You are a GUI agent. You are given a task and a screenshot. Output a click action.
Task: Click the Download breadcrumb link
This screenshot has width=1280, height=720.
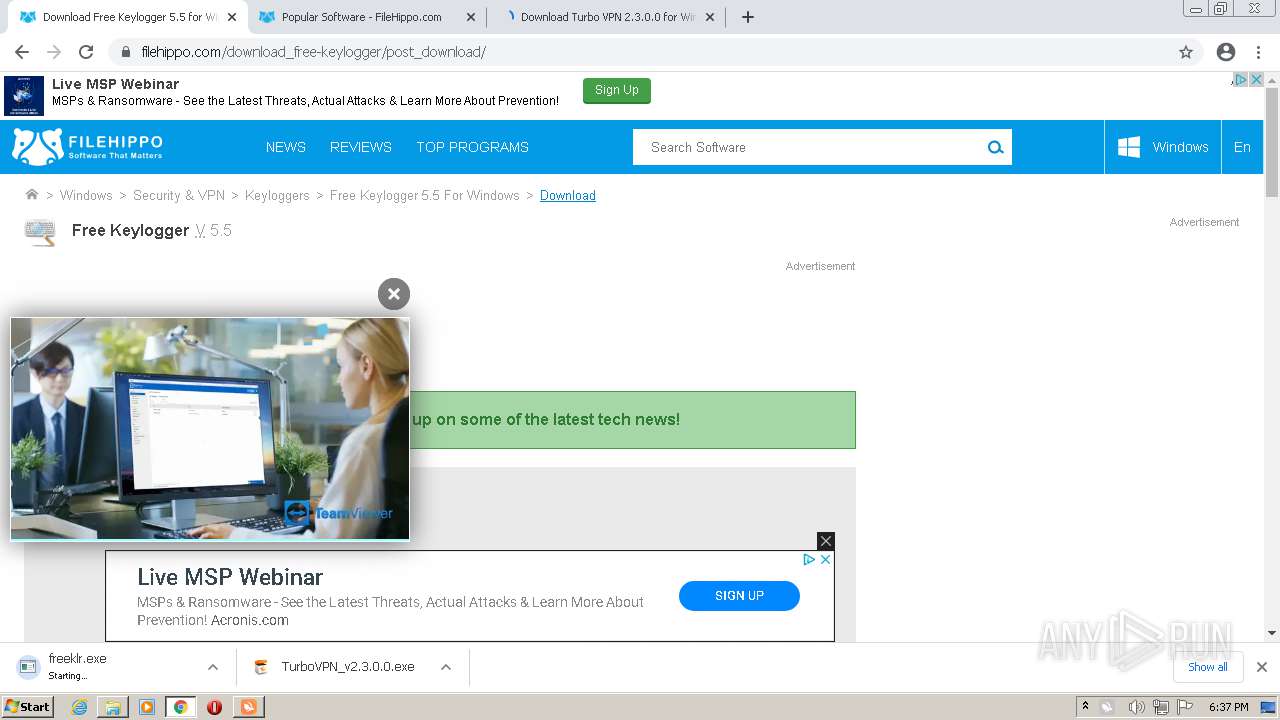[568, 196]
